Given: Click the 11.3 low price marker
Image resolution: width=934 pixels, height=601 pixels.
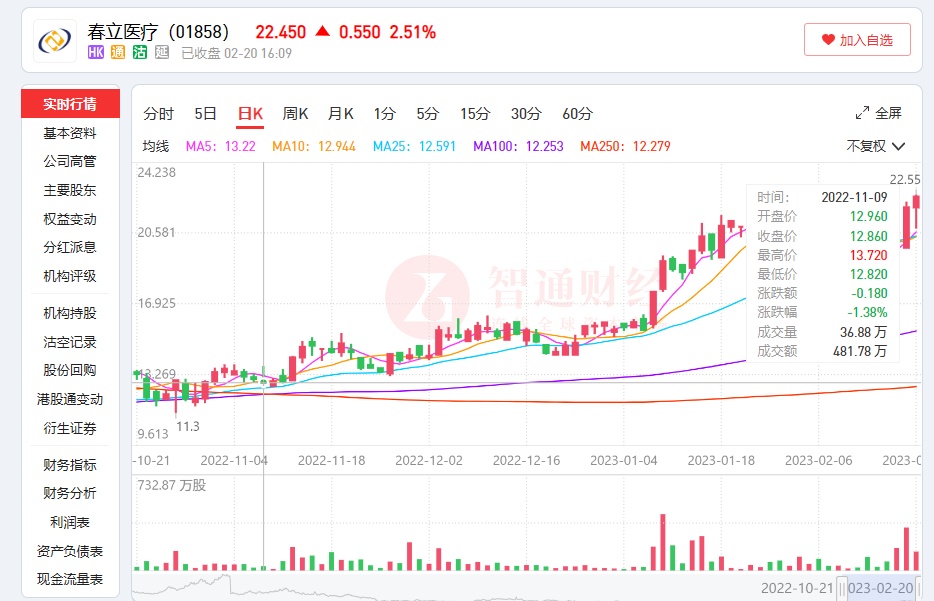Looking at the screenshot, I should [188, 426].
